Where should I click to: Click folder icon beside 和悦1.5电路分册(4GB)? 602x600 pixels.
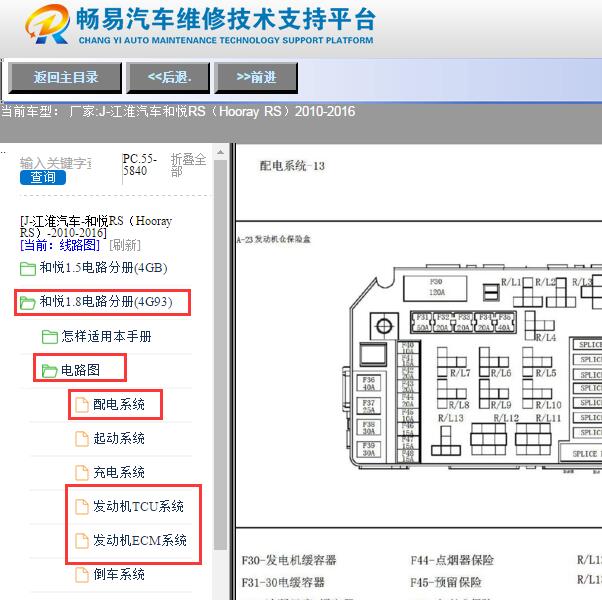pyautogui.click(x=28, y=268)
